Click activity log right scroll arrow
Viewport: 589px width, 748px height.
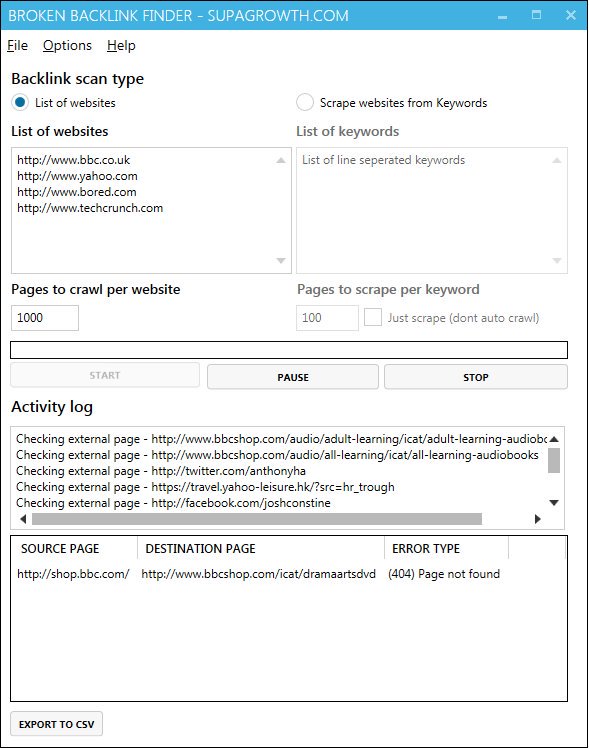[538, 519]
